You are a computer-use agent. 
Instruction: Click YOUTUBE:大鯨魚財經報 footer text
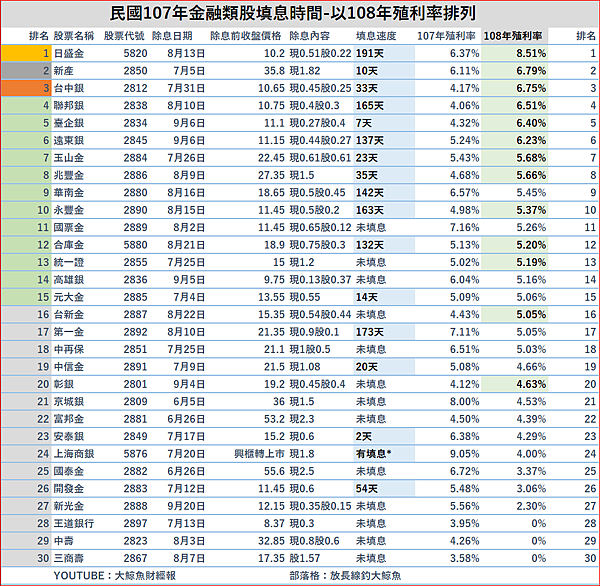click(x=114, y=576)
